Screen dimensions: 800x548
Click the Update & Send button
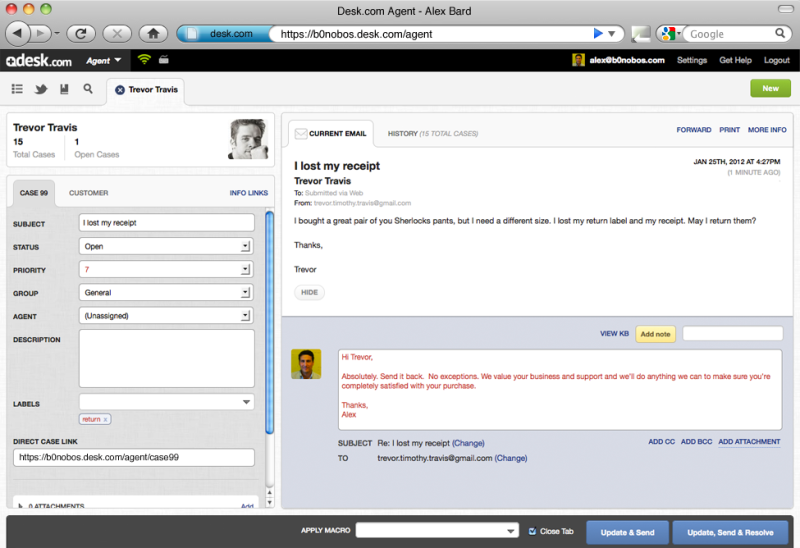(x=627, y=532)
